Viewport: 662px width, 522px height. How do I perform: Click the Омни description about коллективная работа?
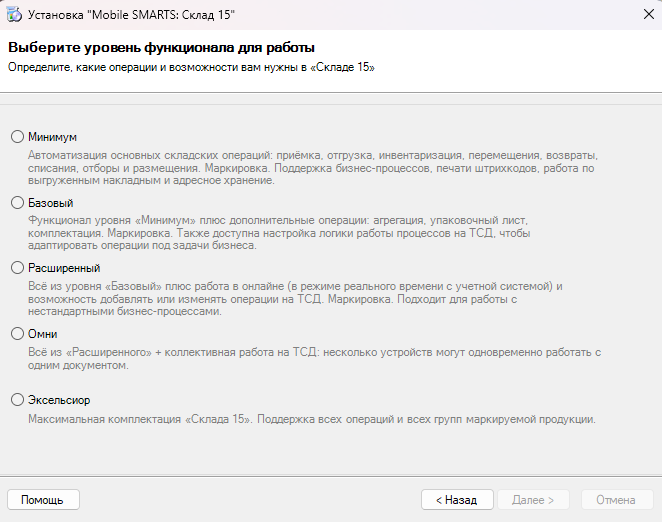[313, 358]
